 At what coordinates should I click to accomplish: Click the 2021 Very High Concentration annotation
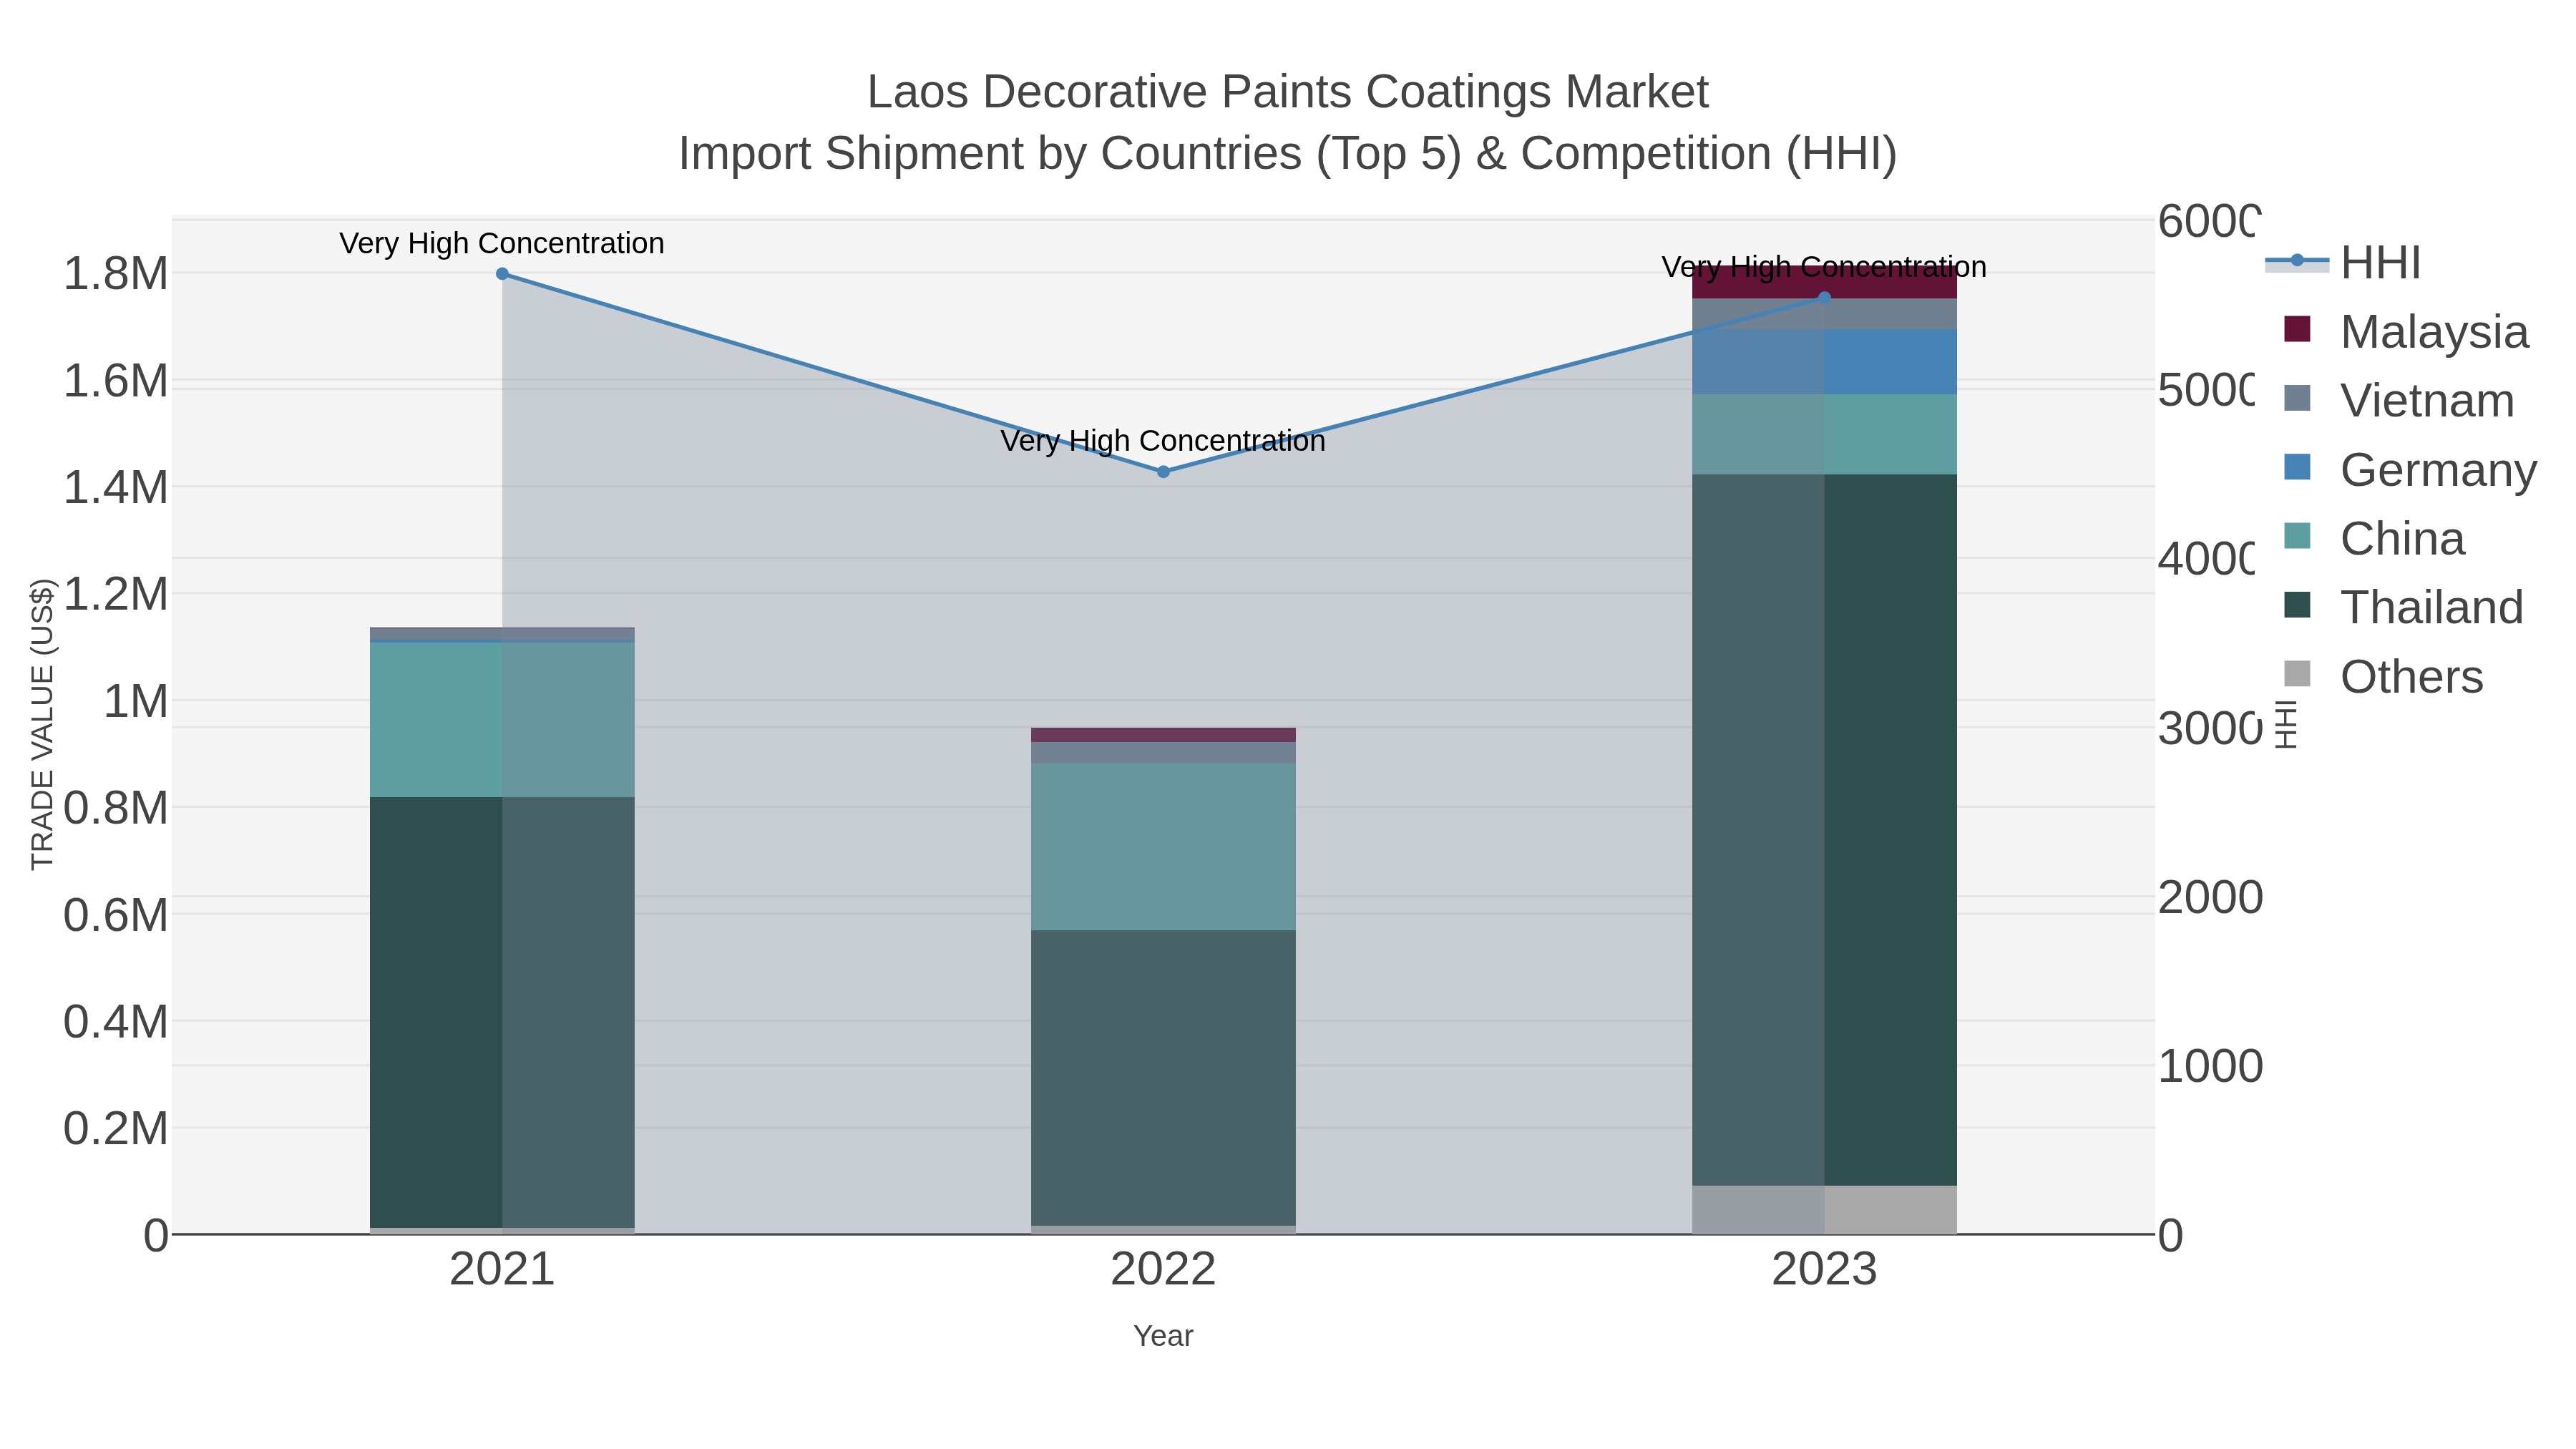(502, 243)
